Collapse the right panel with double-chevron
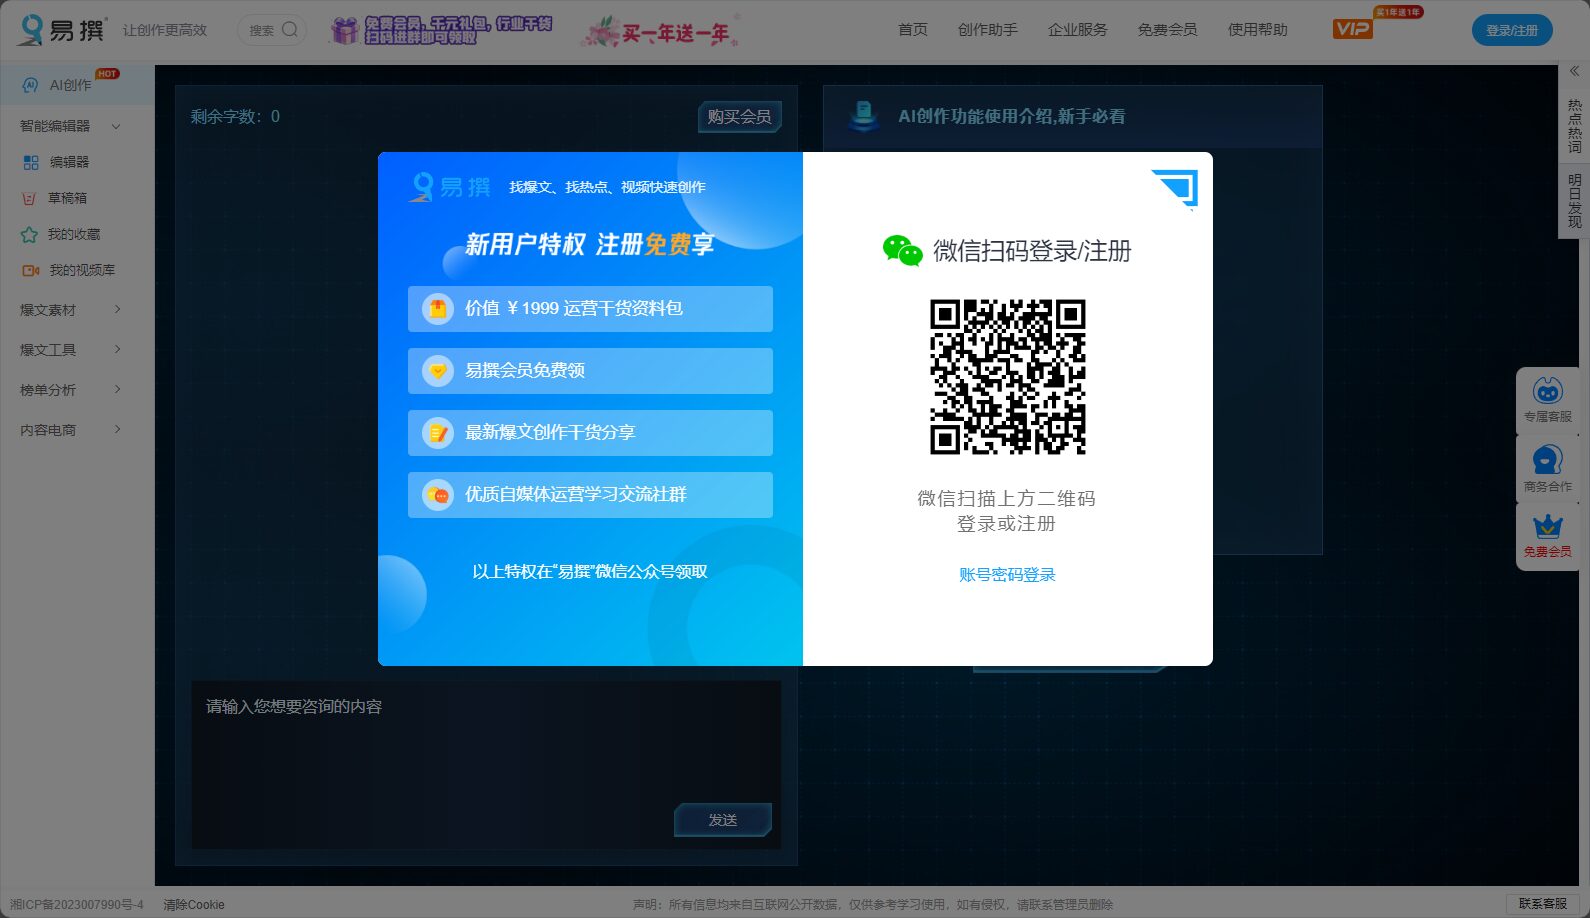Image resolution: width=1590 pixels, height=918 pixels. coord(1574,71)
